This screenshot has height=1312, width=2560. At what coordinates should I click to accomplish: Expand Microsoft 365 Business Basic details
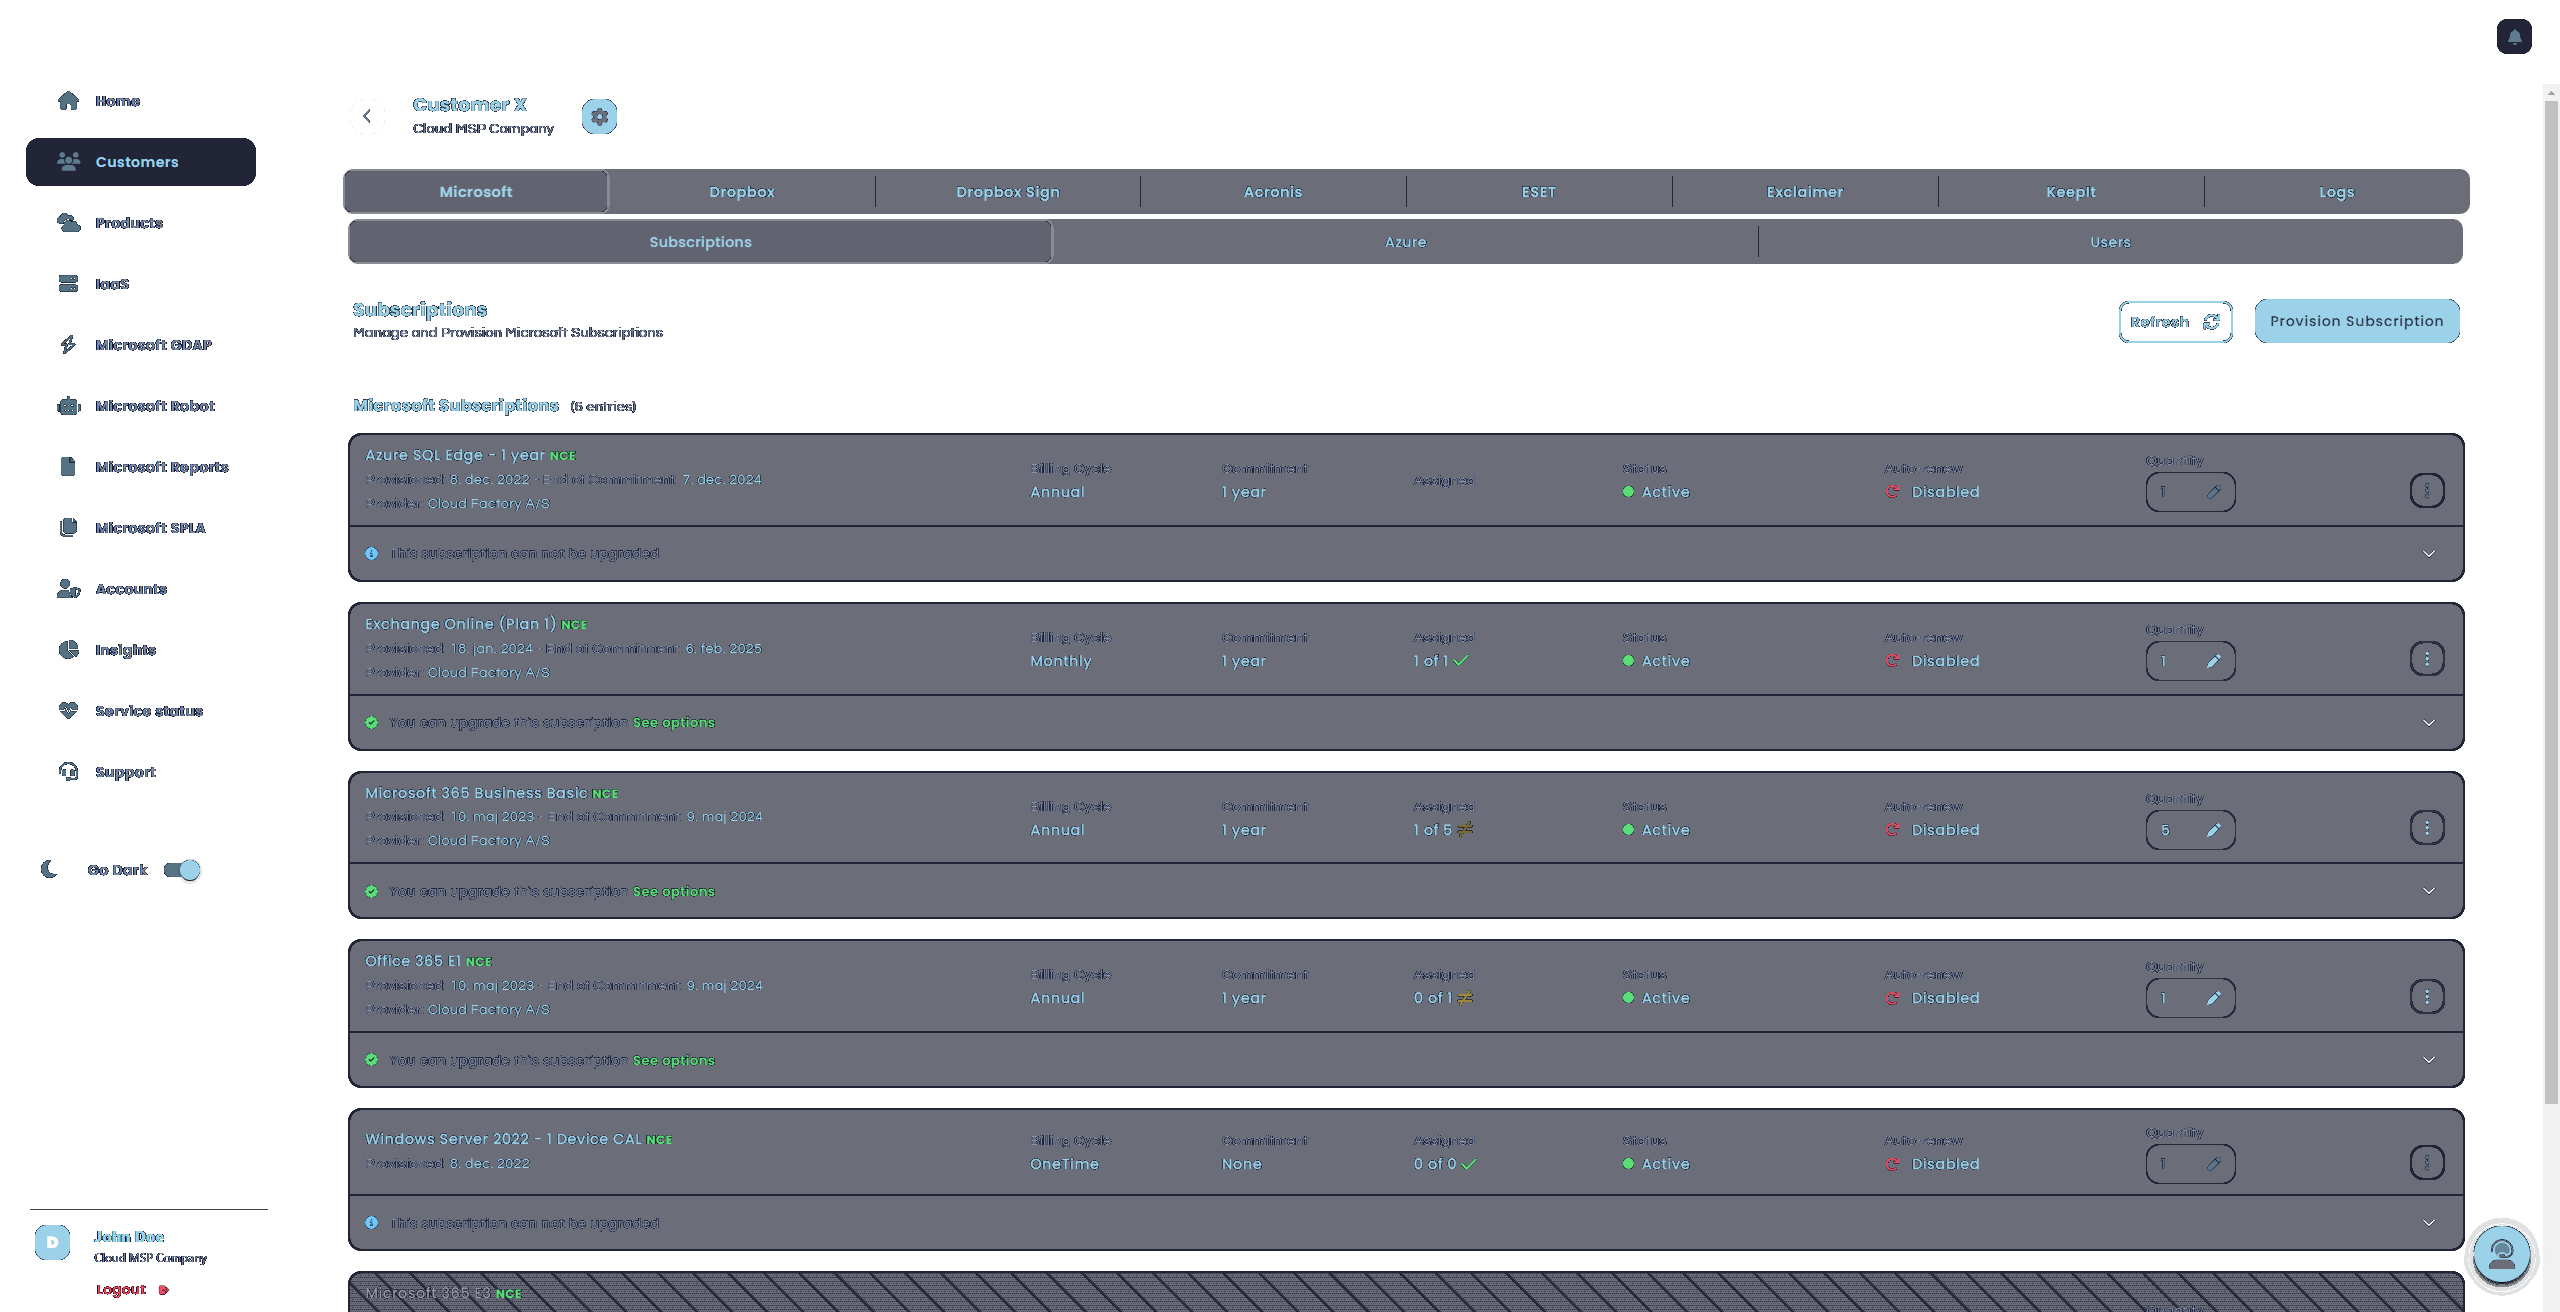coord(2429,891)
